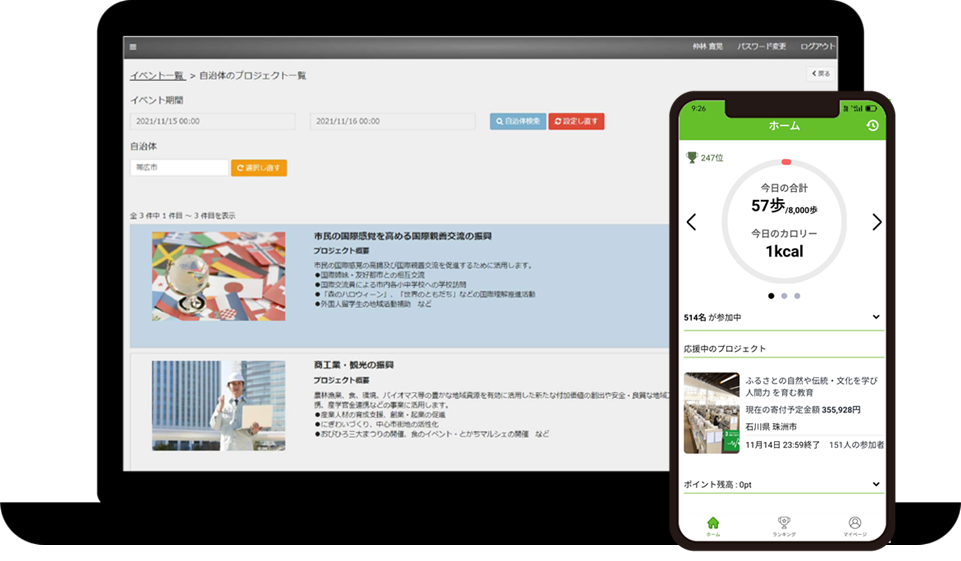961x561 pixels.
Task: Click the event start date field 2021/11/15
Action: pyautogui.click(x=212, y=121)
